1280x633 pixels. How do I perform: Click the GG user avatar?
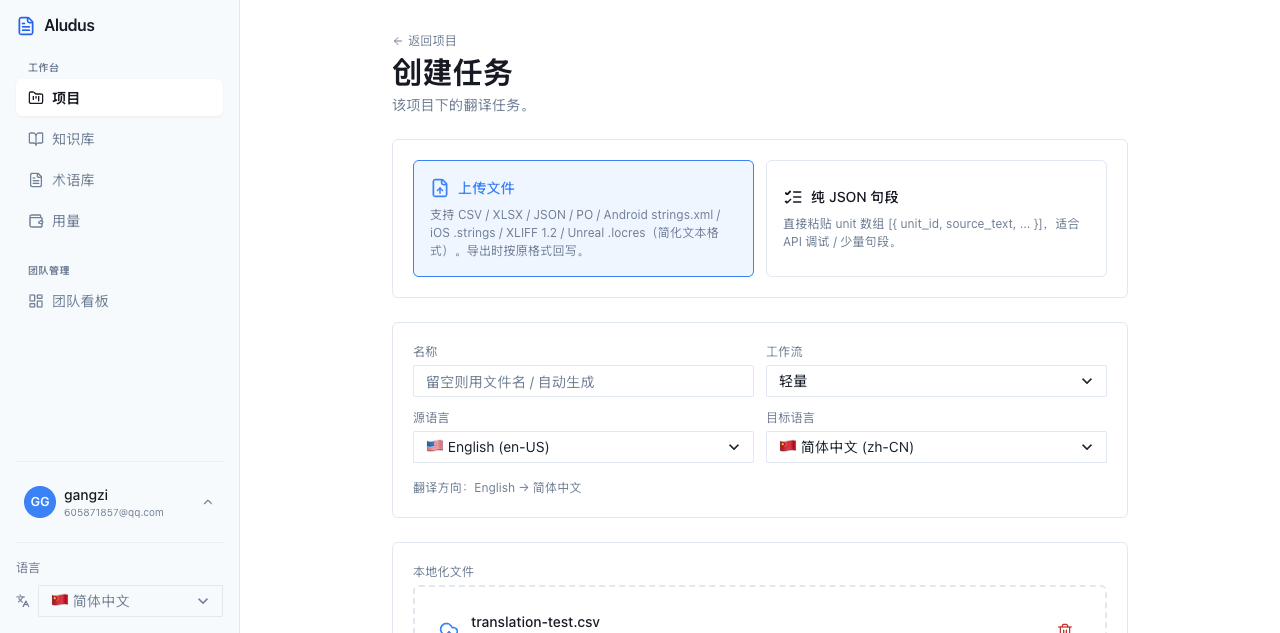click(x=40, y=502)
